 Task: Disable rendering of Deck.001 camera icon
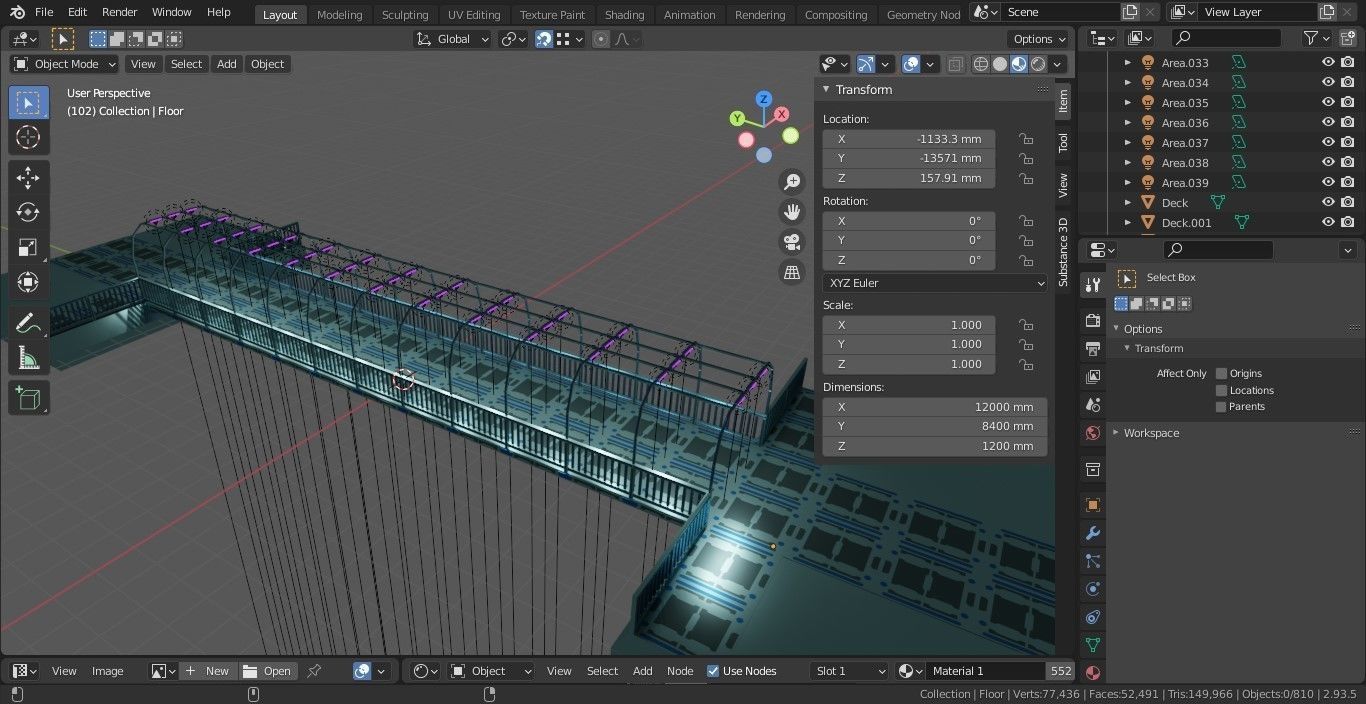[1348, 222]
